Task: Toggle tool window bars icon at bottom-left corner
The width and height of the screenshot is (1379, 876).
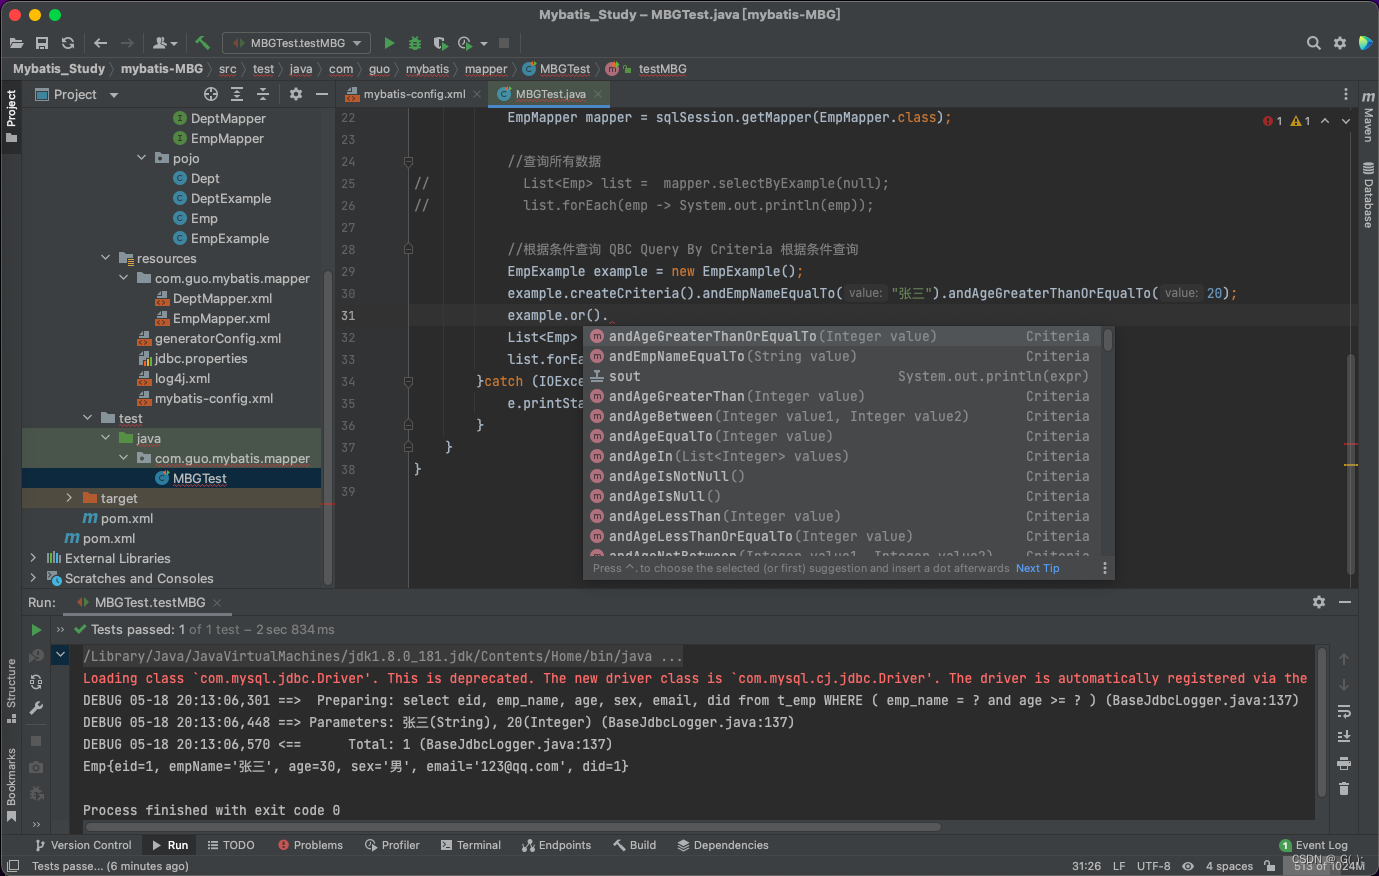Action: click(13, 866)
